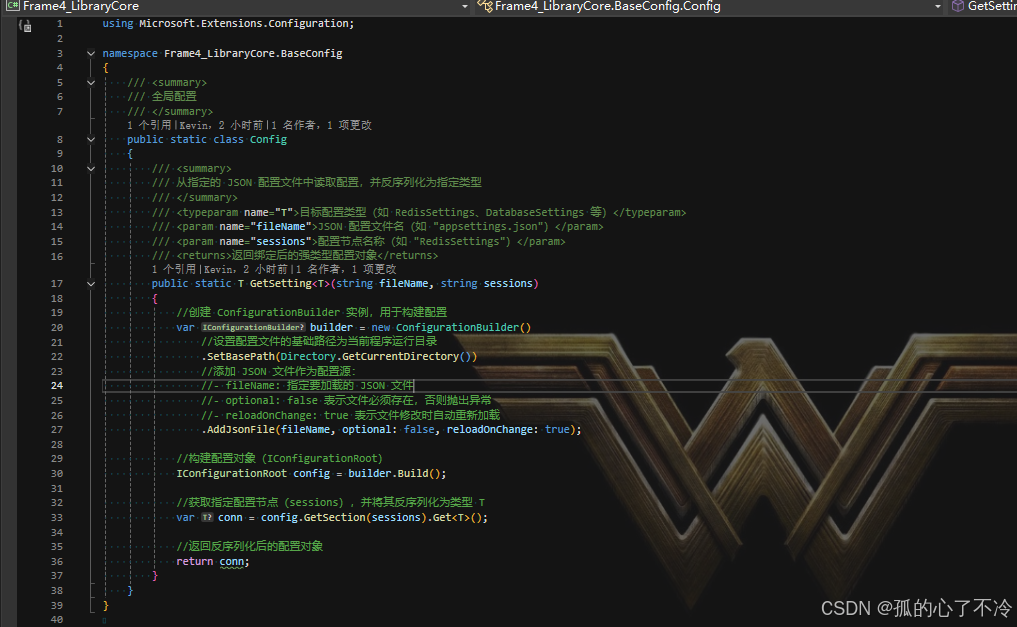Click line number 24 in the margin
Image resolution: width=1017 pixels, height=627 pixels.
point(57,386)
